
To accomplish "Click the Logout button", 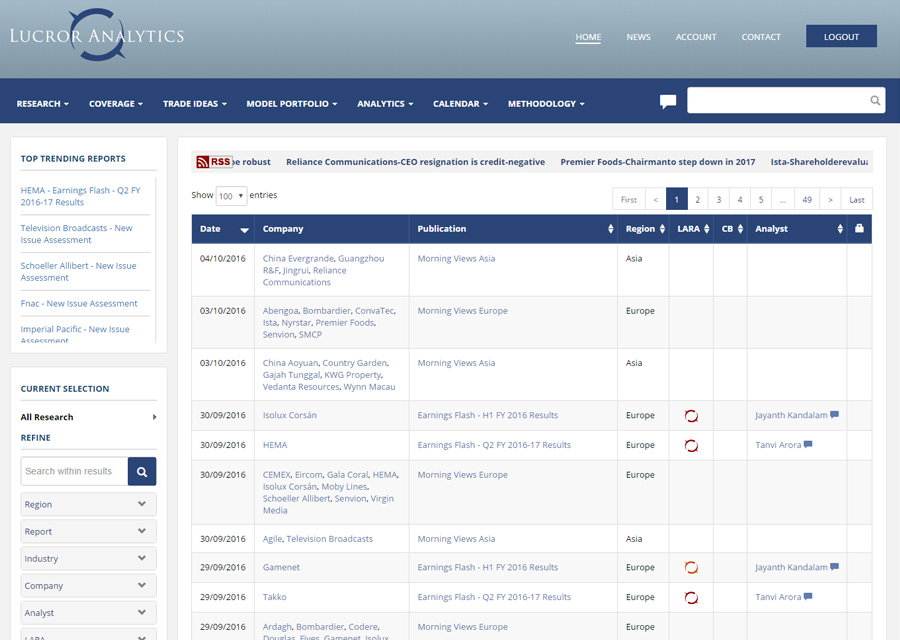I will pyautogui.click(x=841, y=36).
